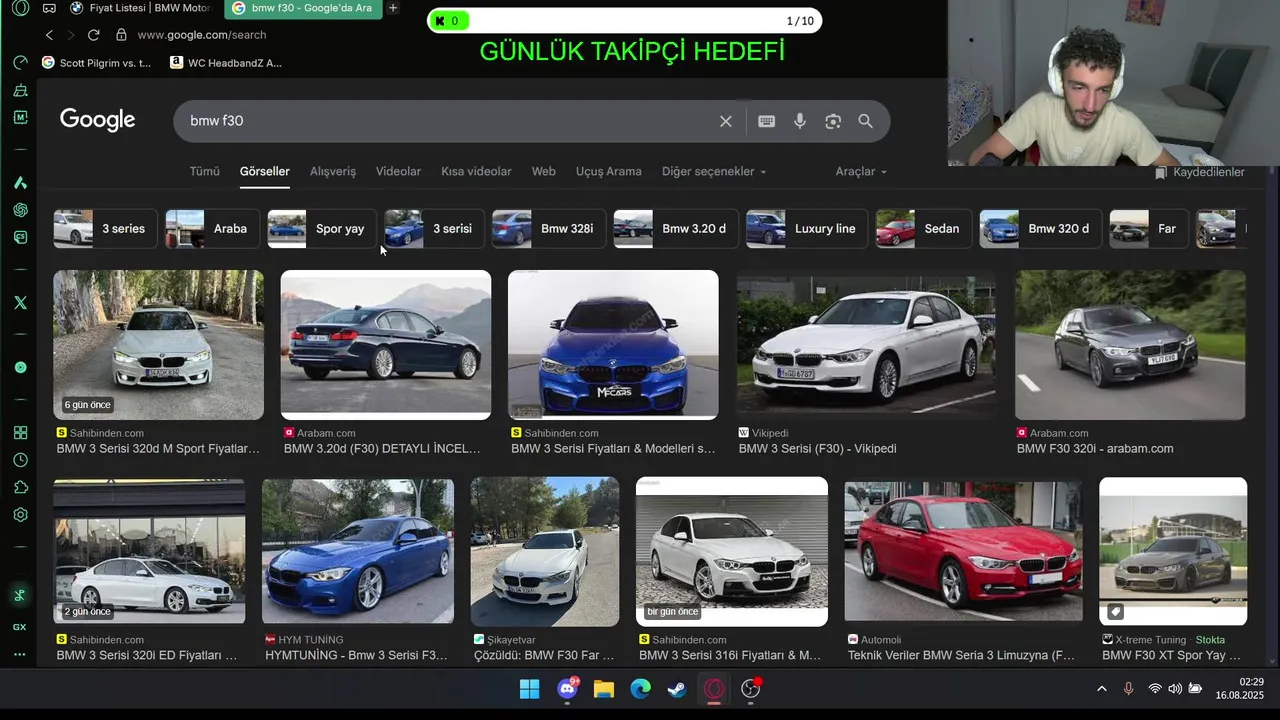
Task: Filter by the Araba chip
Action: 212,229
